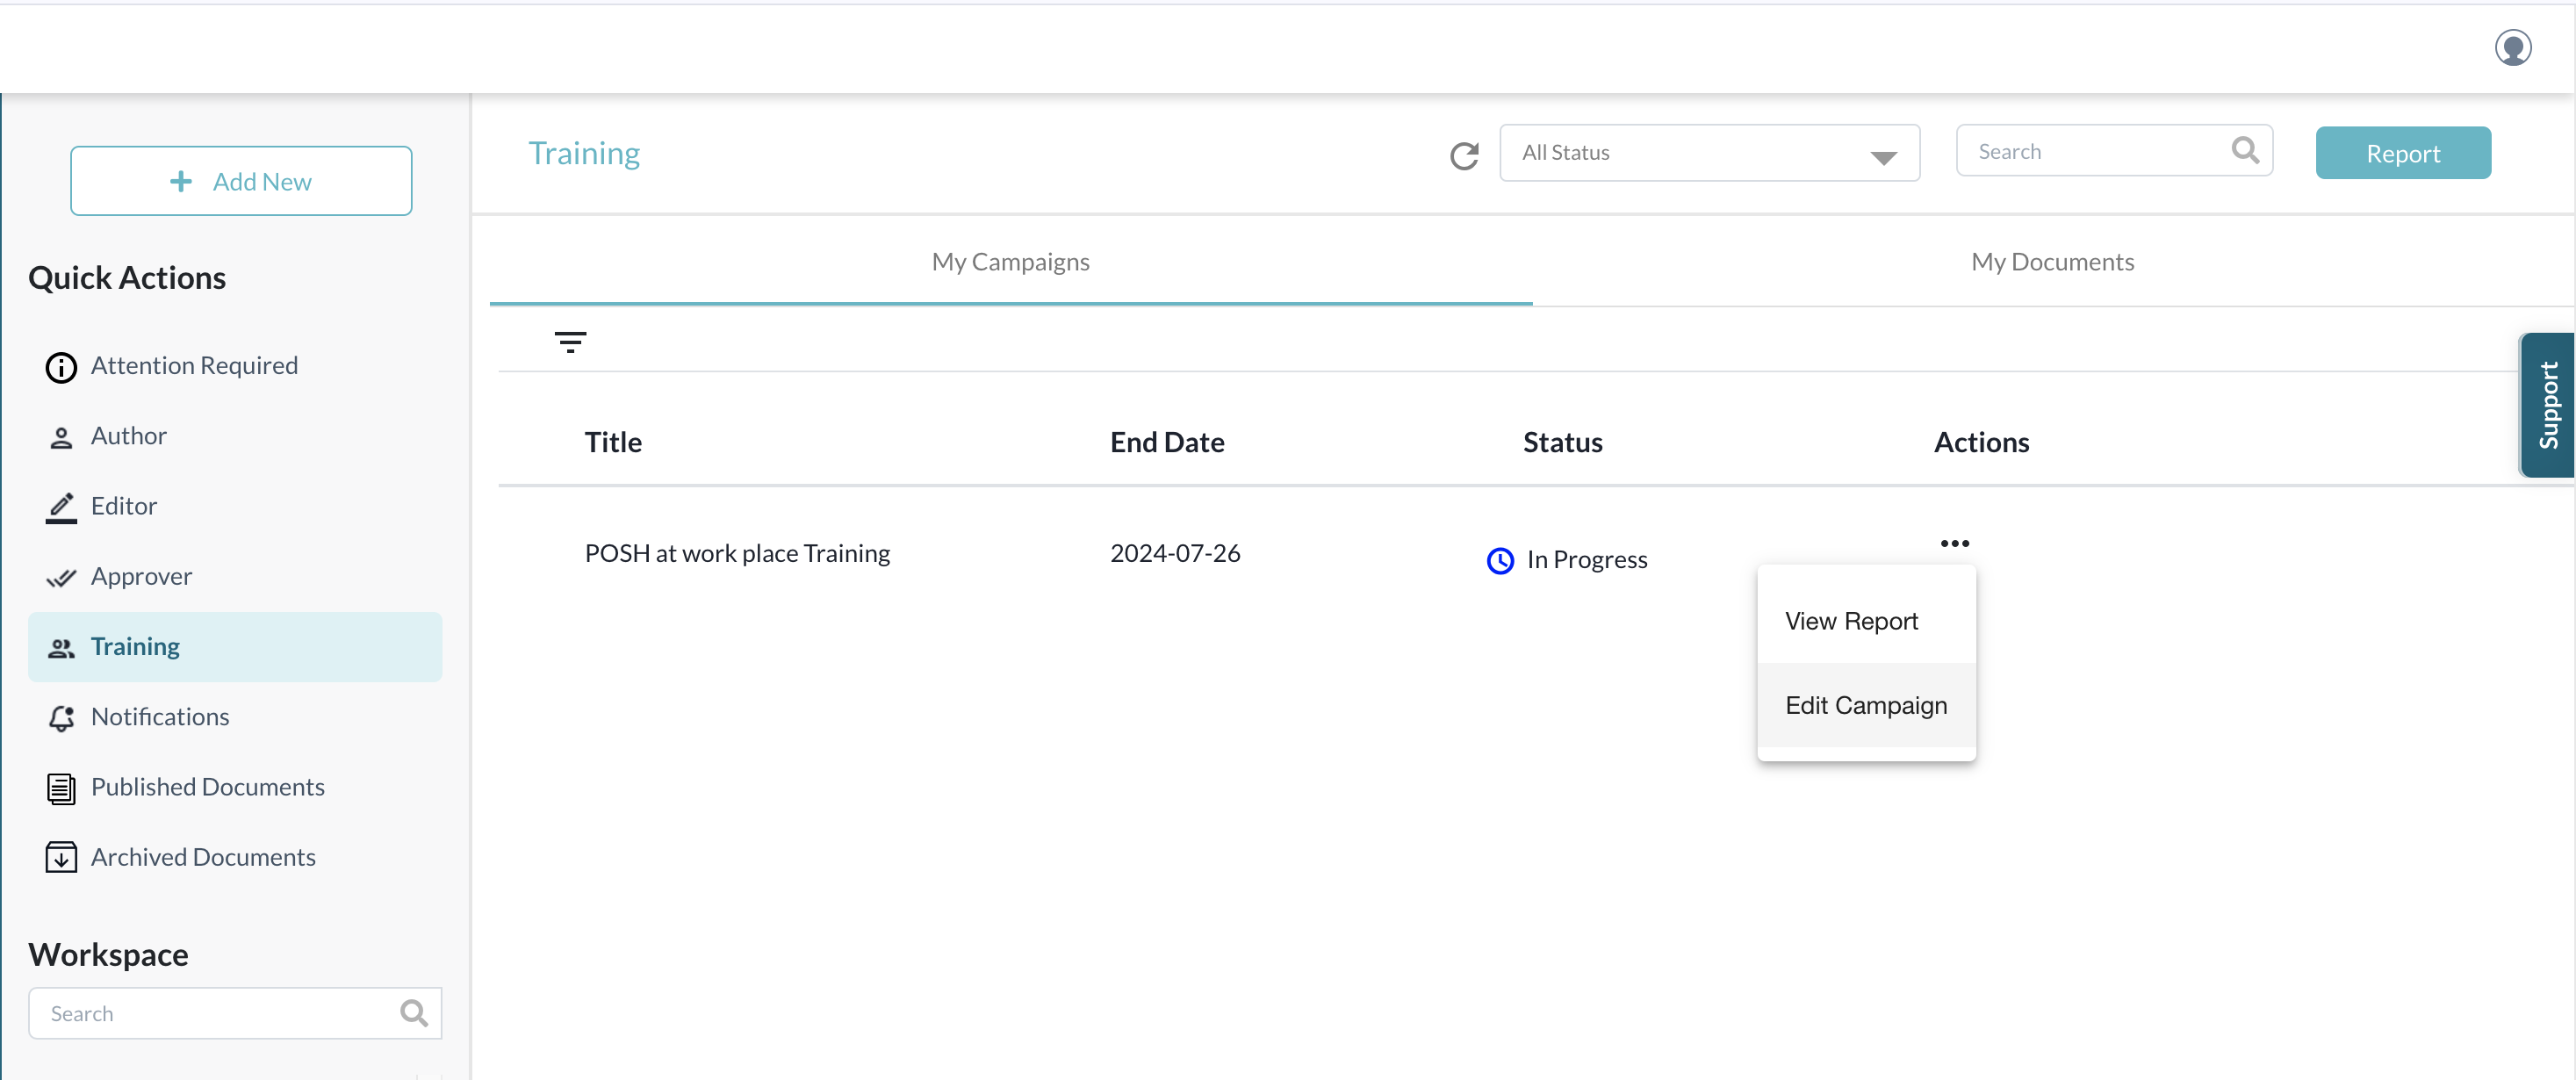
Task: Click the refresh icon beside All Status
Action: 1464,155
